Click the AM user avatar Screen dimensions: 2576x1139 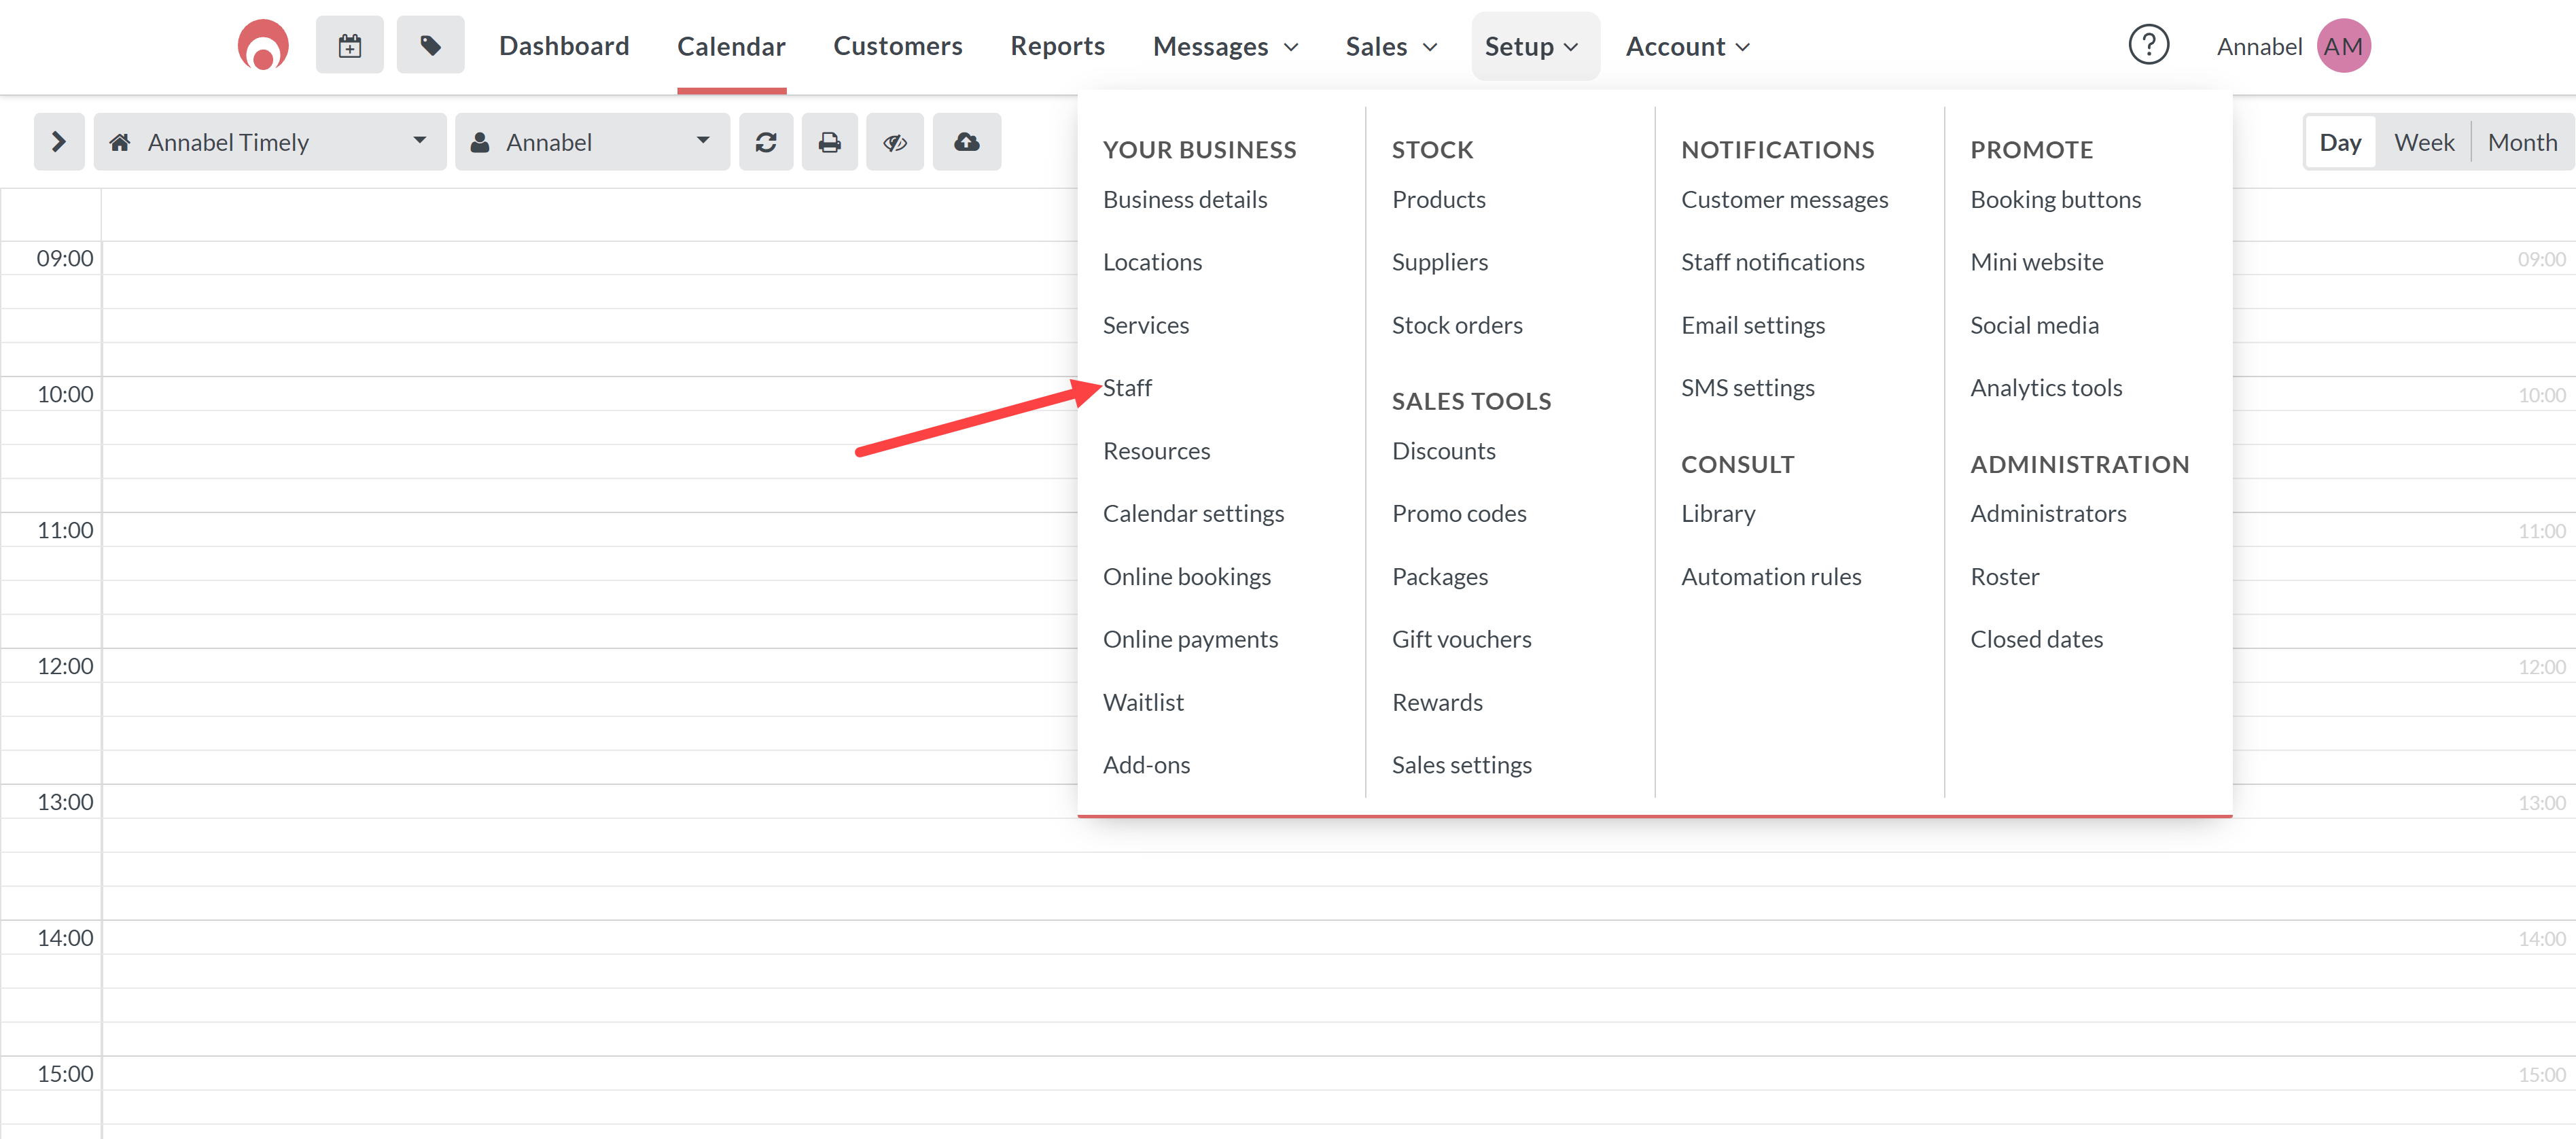coord(2342,46)
